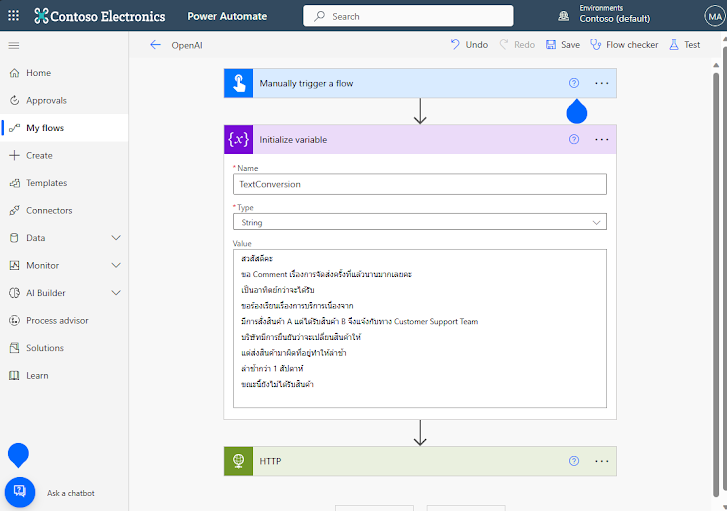The width and height of the screenshot is (727, 511).
Task: Open Flow checker
Action: click(624, 45)
